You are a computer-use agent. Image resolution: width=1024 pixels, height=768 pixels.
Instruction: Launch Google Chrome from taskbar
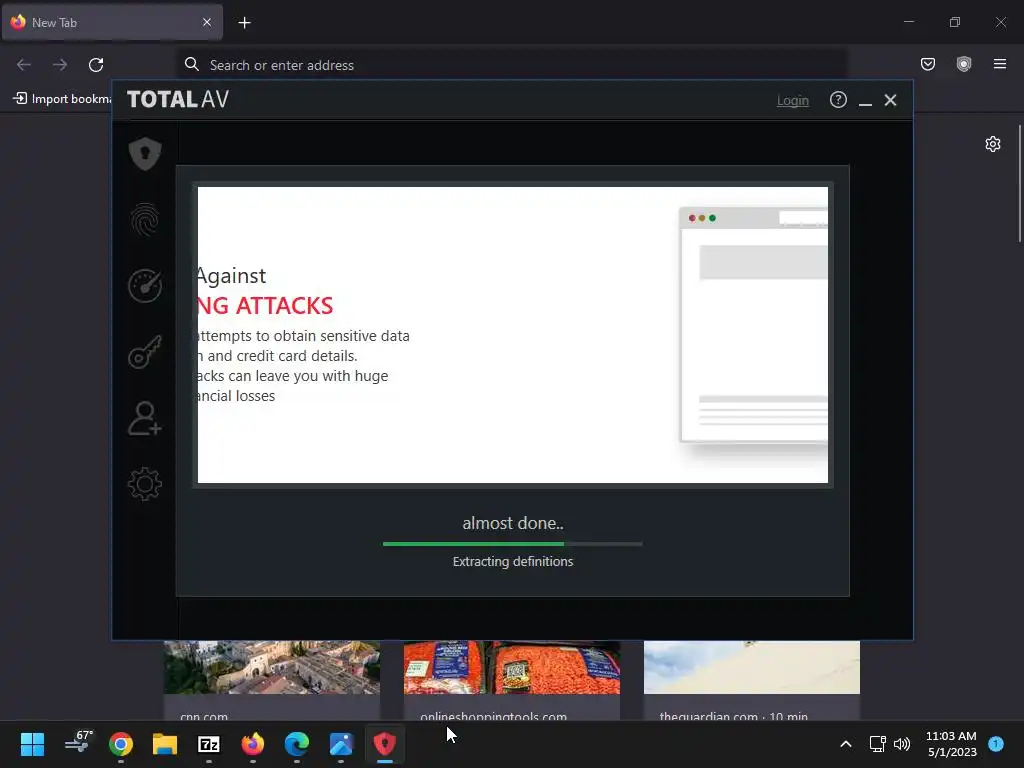(x=121, y=744)
